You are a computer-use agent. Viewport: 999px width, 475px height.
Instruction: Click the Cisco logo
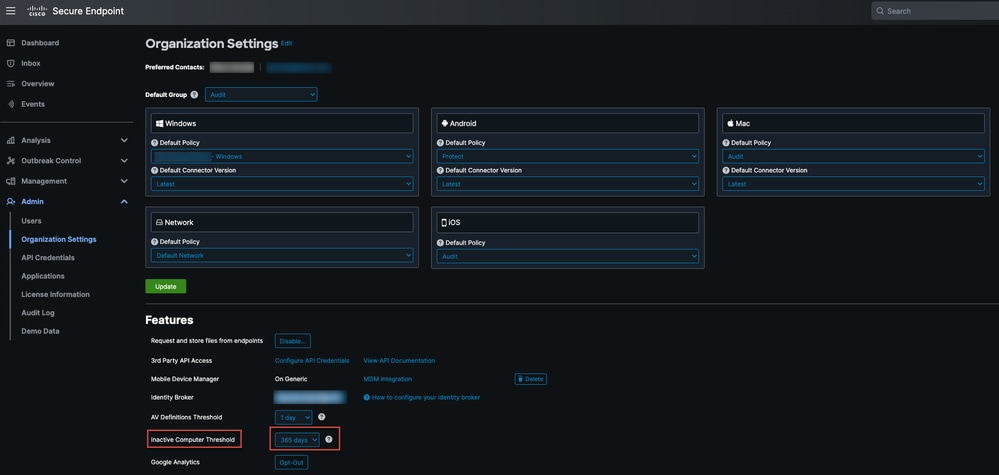pyautogui.click(x=36, y=11)
